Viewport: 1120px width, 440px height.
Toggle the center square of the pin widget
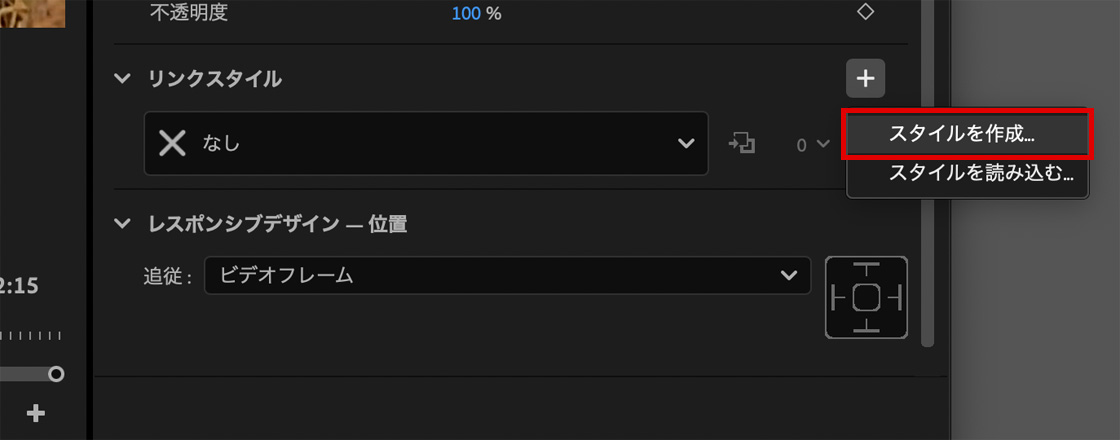(866, 297)
